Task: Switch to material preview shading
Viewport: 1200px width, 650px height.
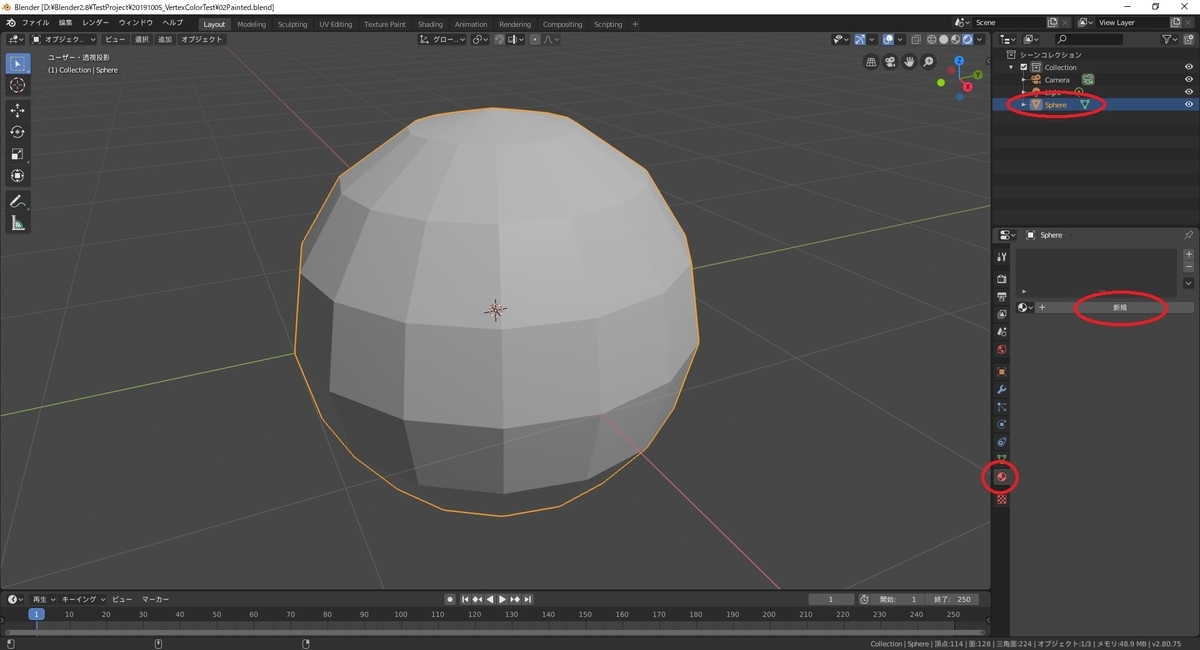Action: coord(955,39)
